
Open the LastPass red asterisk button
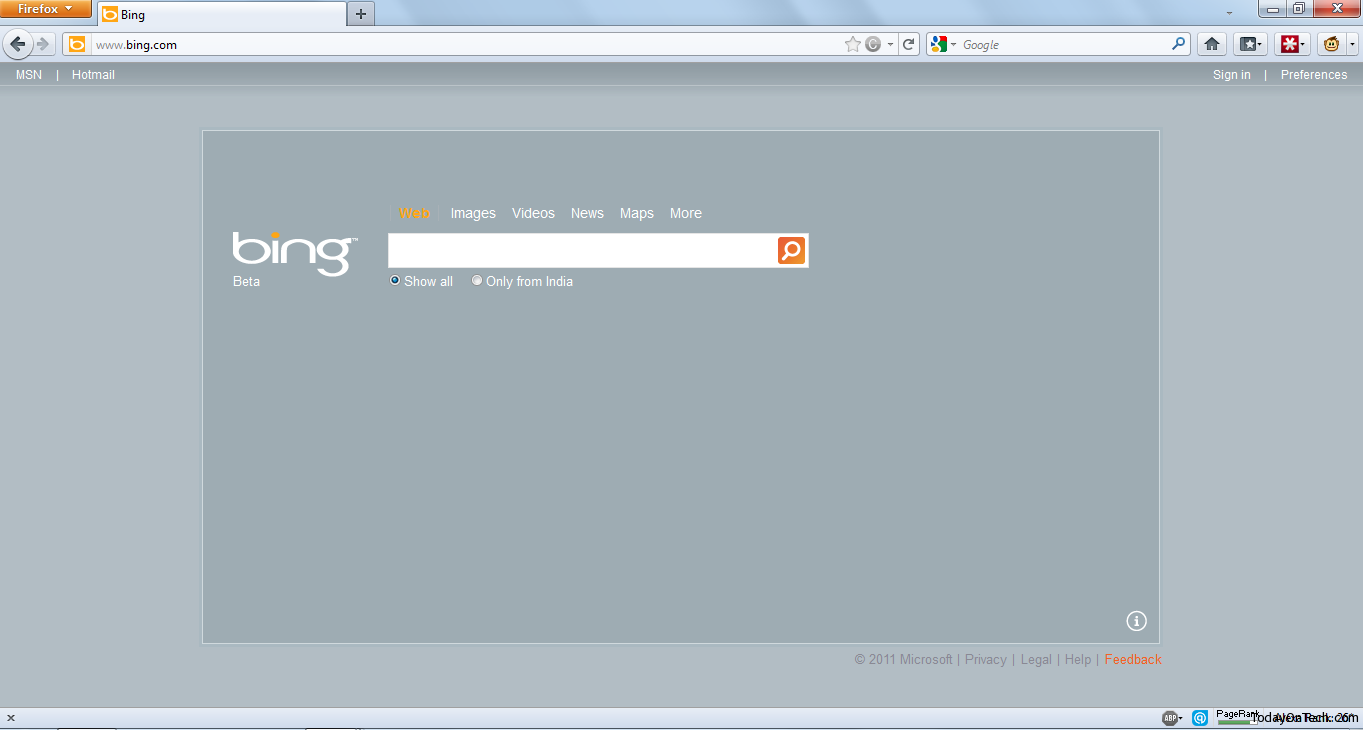click(x=1292, y=44)
